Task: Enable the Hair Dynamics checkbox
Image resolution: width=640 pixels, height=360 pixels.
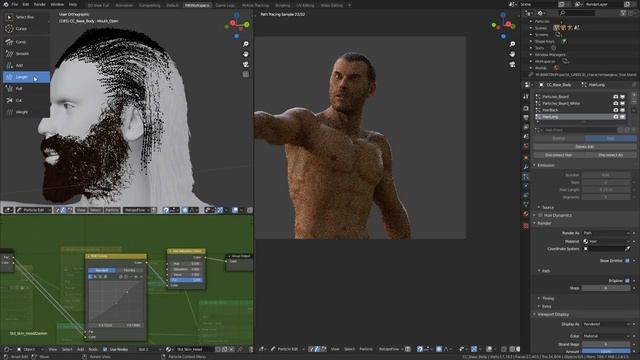Action: click(540, 215)
